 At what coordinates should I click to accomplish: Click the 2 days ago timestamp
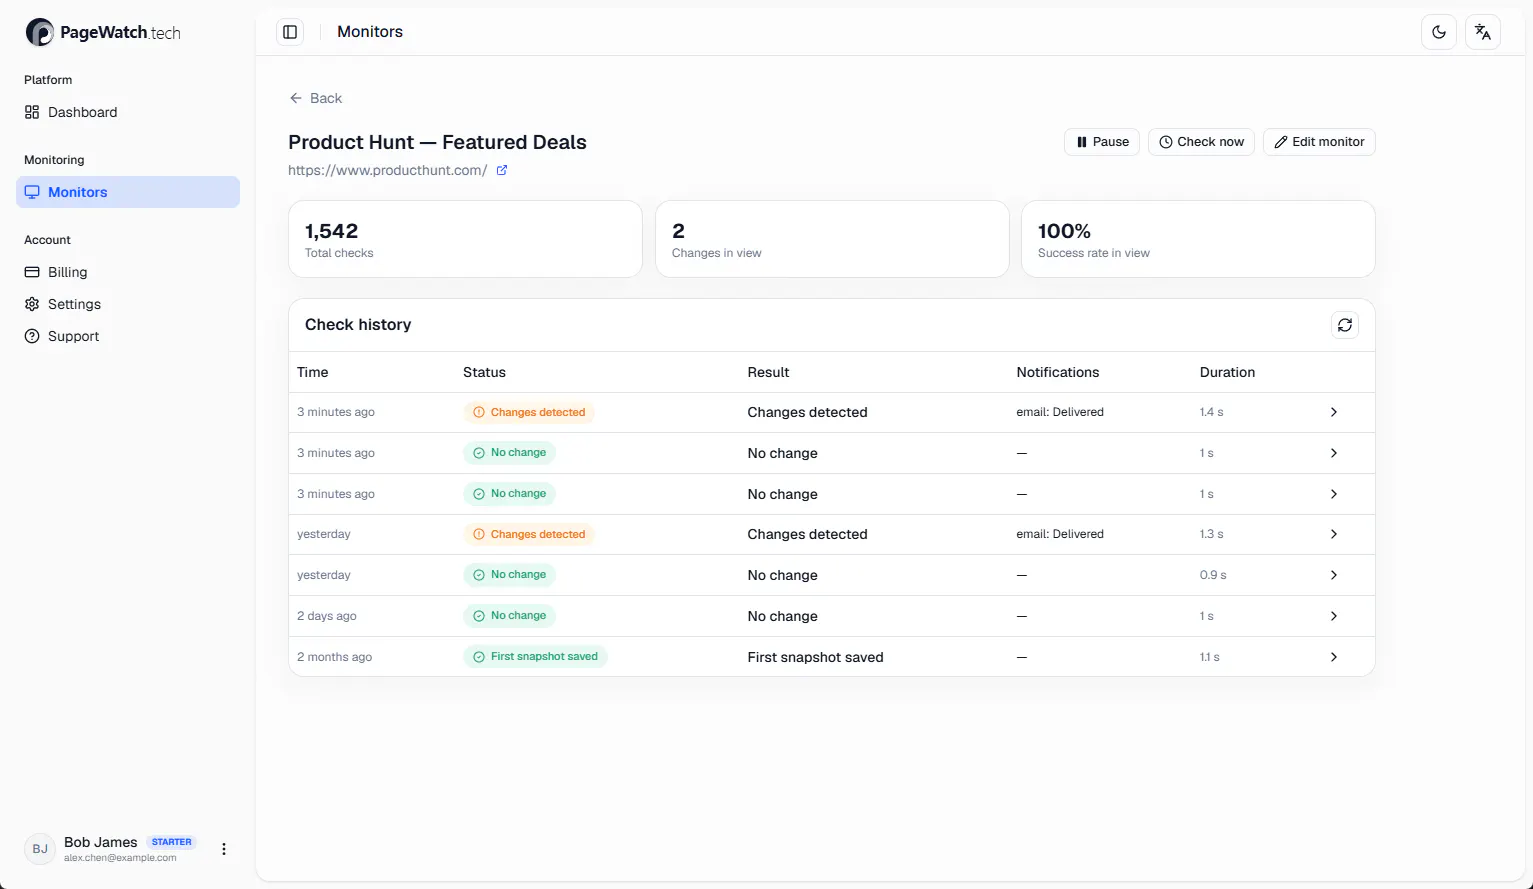[x=327, y=616]
